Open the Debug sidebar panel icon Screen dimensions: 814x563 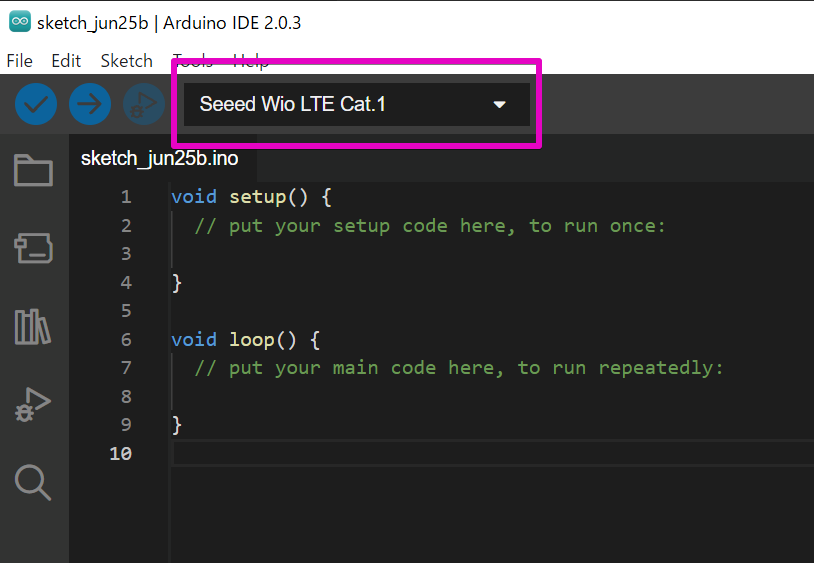(x=33, y=404)
